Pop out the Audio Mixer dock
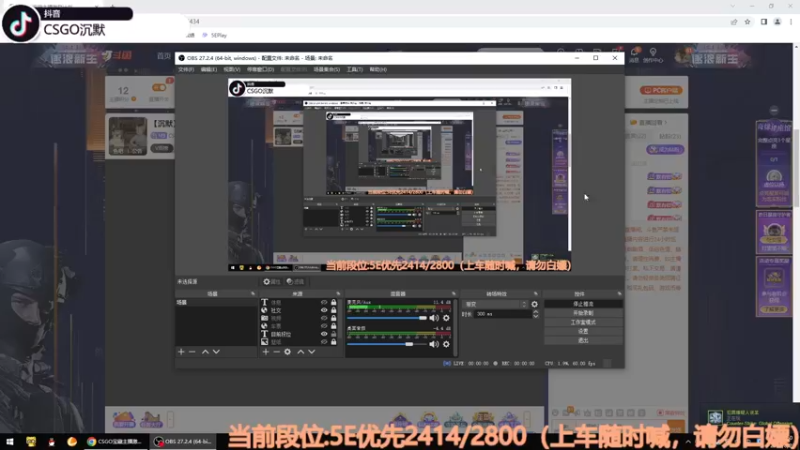Viewport: 800px width, 450px height. [x=454, y=294]
